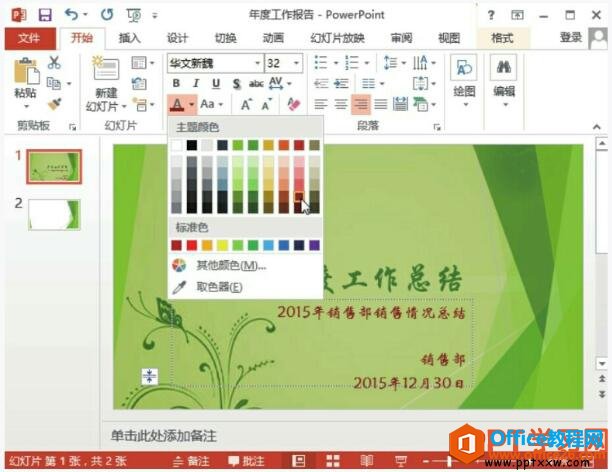Pick purple swatch in standard colors
The width and height of the screenshot is (612, 472).
pos(315,245)
